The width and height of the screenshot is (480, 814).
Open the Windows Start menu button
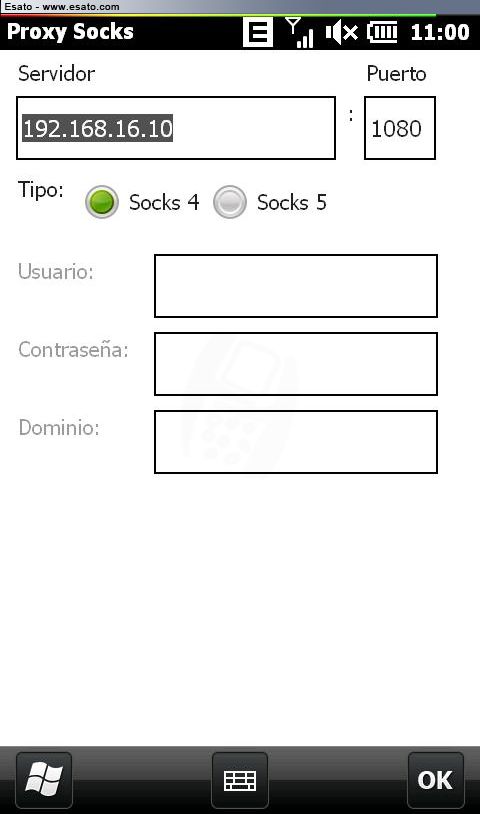click(44, 780)
